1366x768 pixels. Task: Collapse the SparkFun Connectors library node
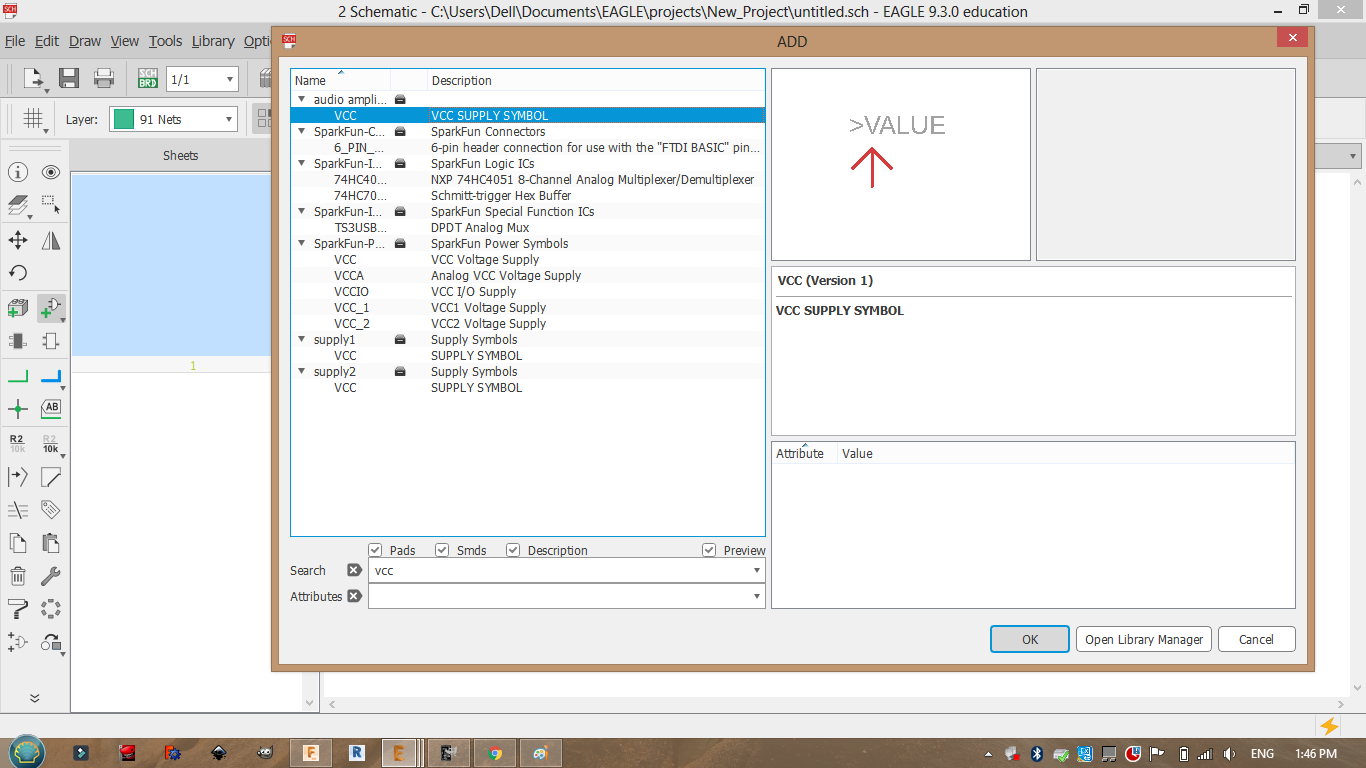point(301,131)
